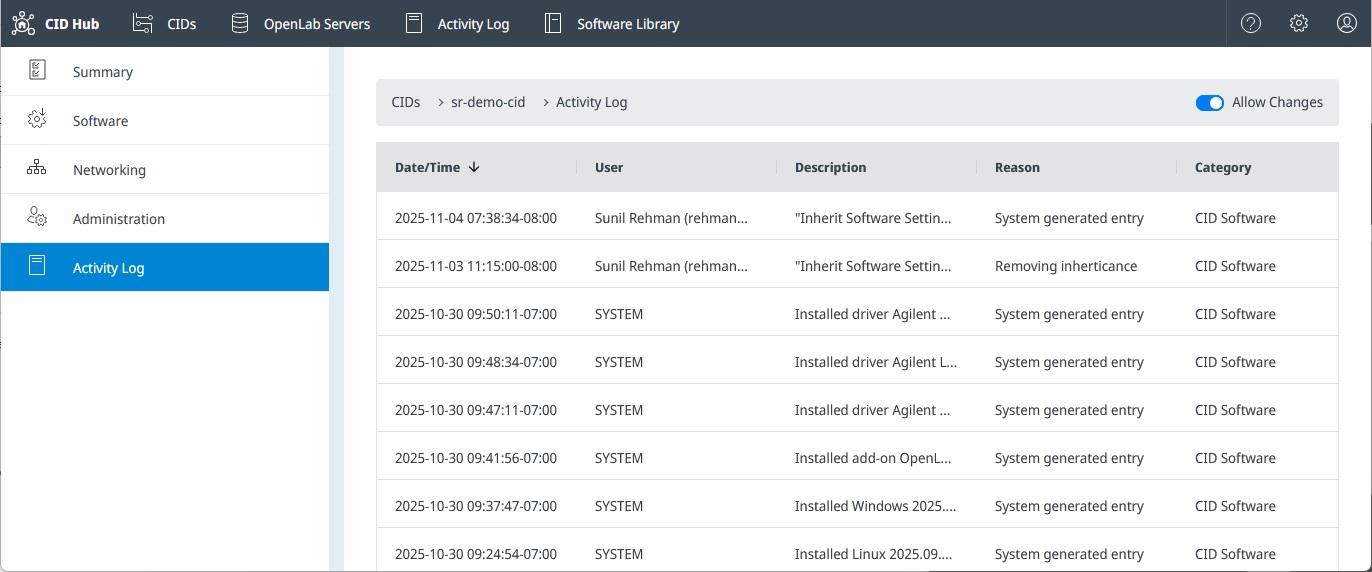Click Installed driver Agilent L... description cell
1372x572 pixels.
pos(876,362)
